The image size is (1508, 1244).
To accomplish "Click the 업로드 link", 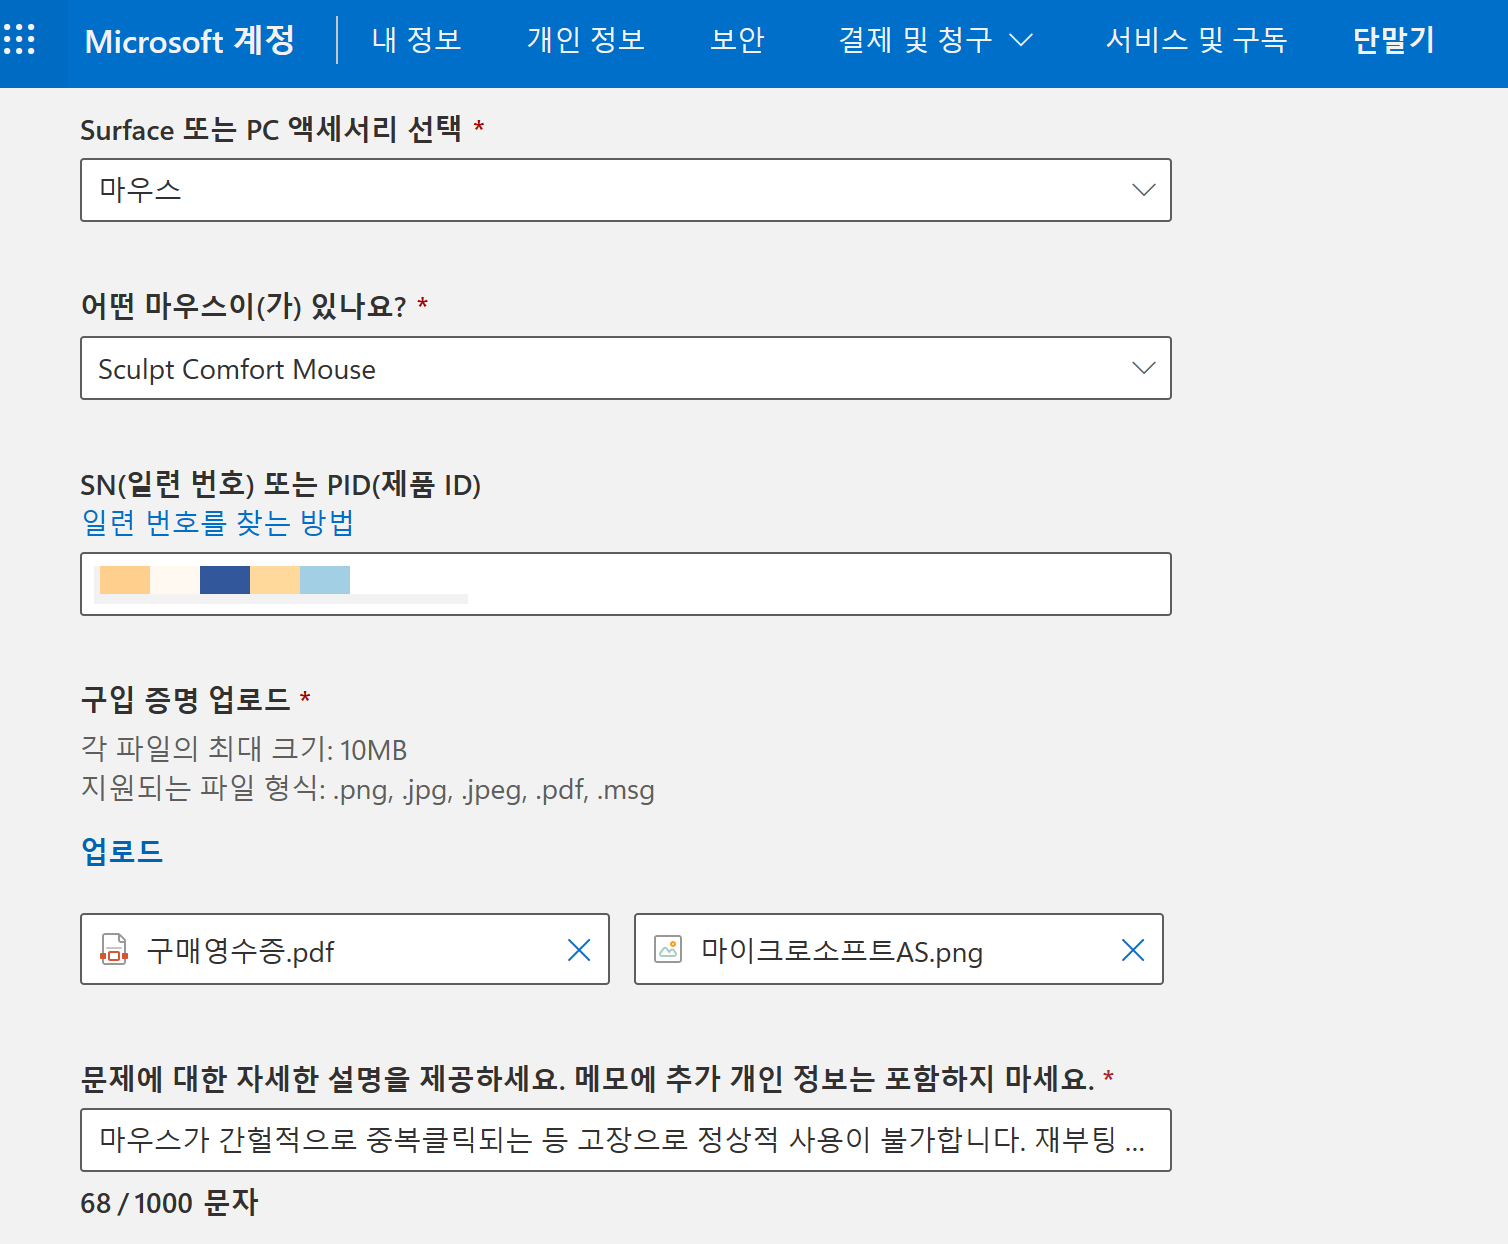I will click(x=122, y=851).
